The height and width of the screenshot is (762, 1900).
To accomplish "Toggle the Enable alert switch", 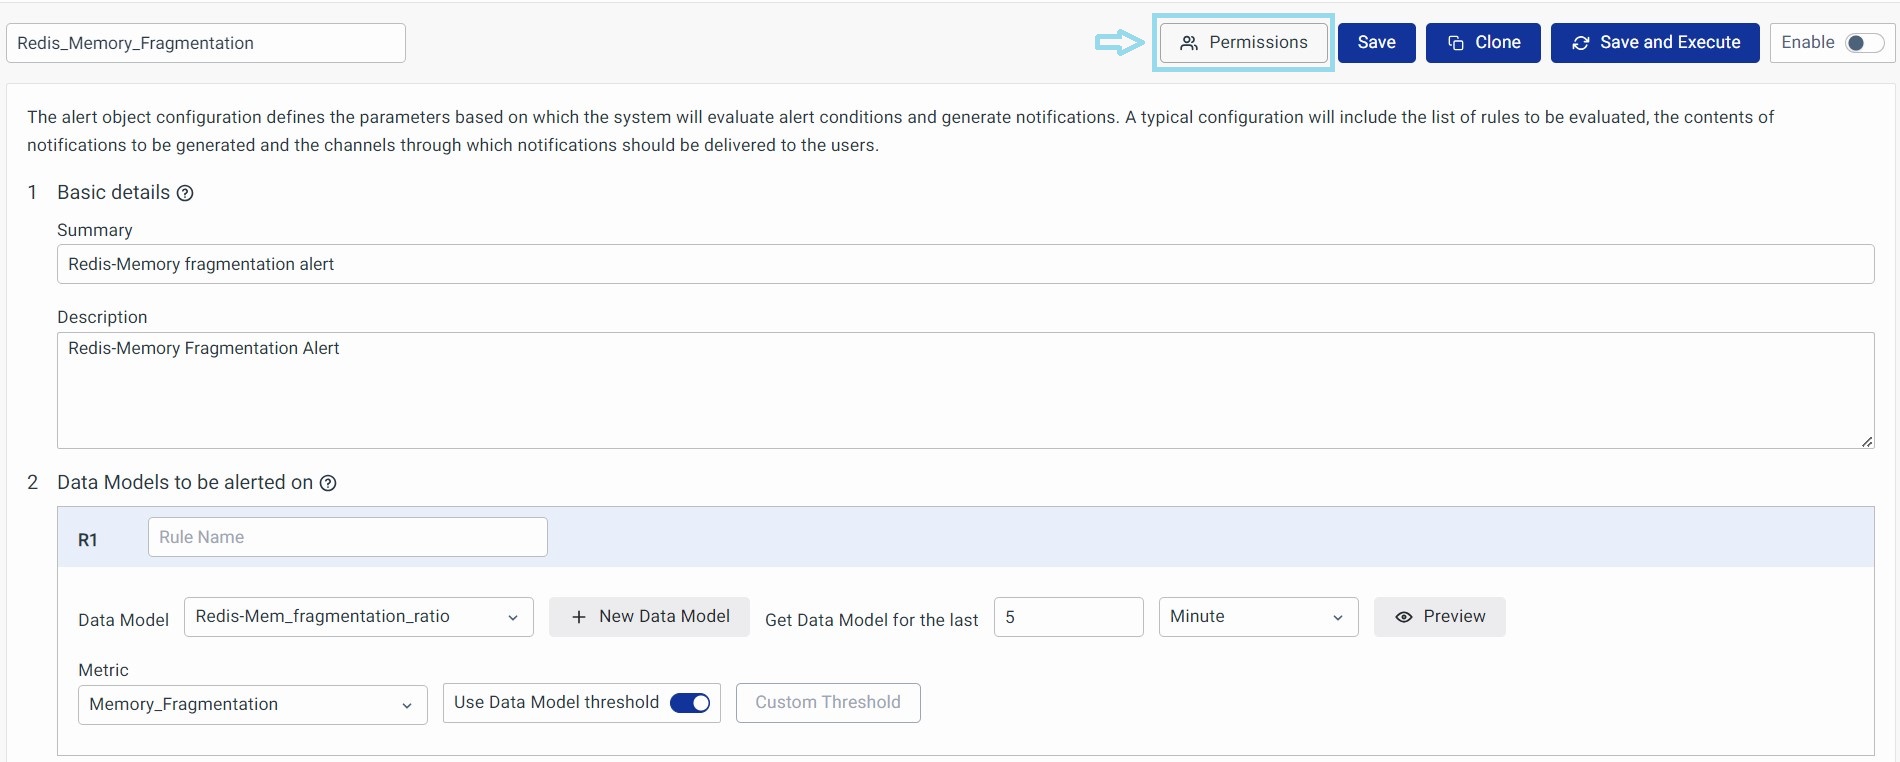I will (x=1864, y=43).
